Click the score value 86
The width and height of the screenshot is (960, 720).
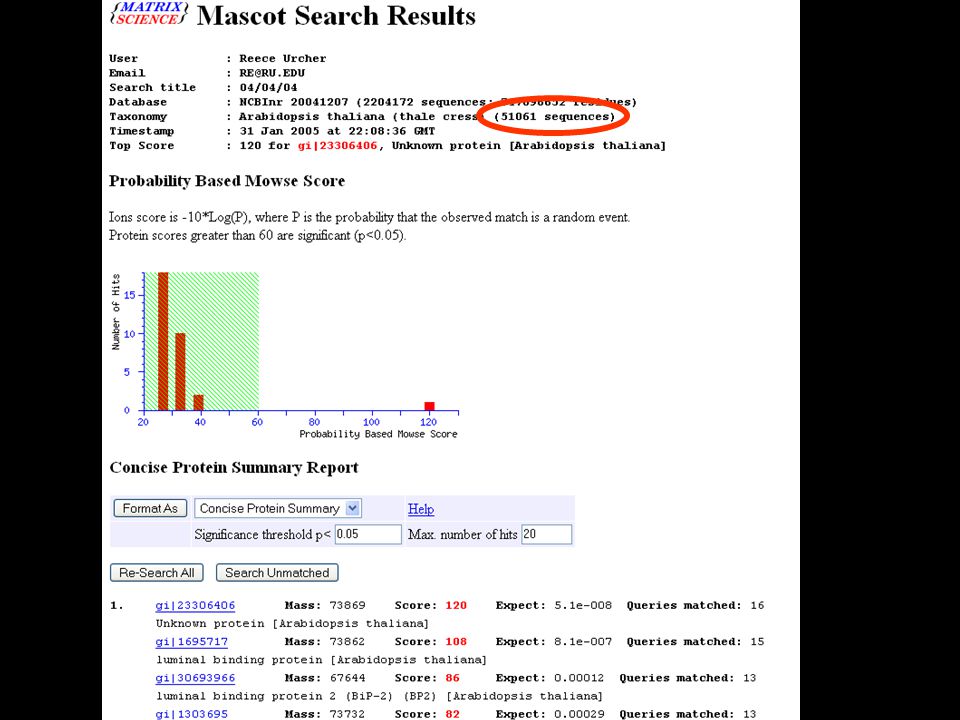pos(452,678)
